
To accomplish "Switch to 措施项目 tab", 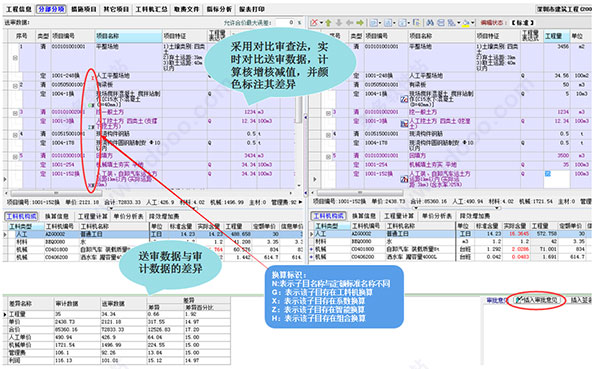I will pyautogui.click(x=84, y=9).
